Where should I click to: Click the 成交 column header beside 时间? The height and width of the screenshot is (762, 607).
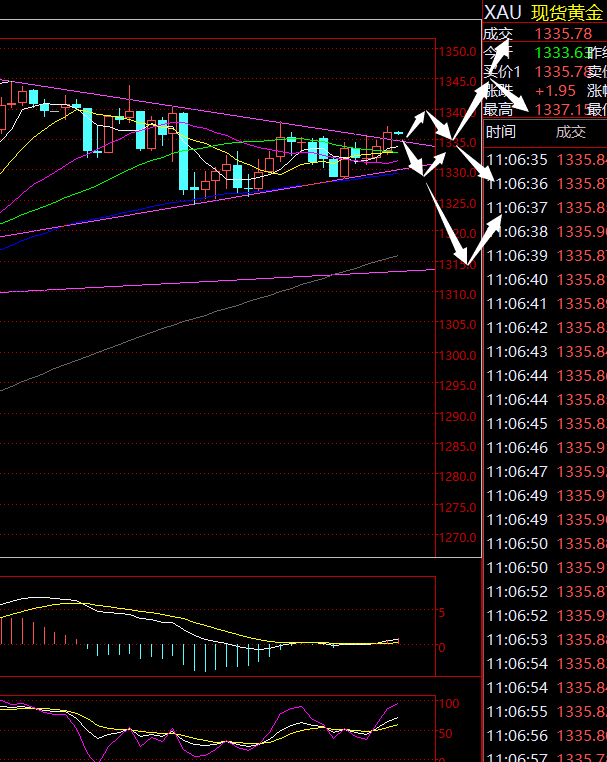571,132
